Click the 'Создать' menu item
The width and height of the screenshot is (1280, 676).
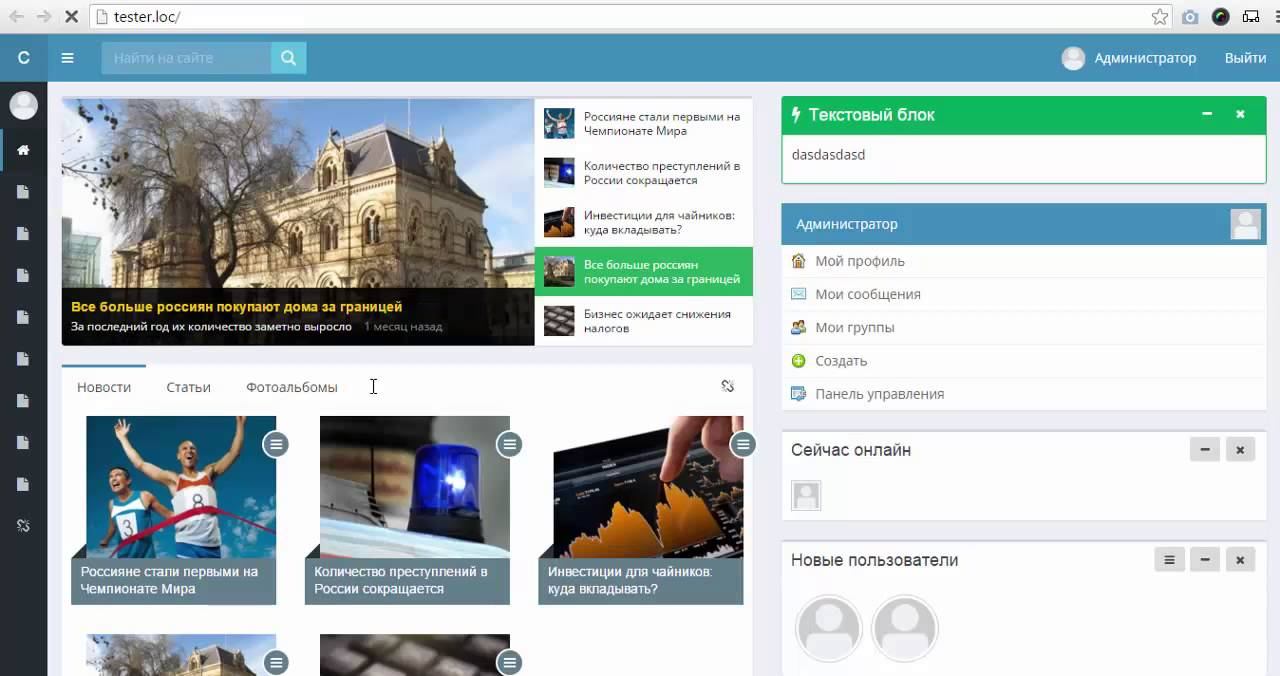pyautogui.click(x=841, y=361)
